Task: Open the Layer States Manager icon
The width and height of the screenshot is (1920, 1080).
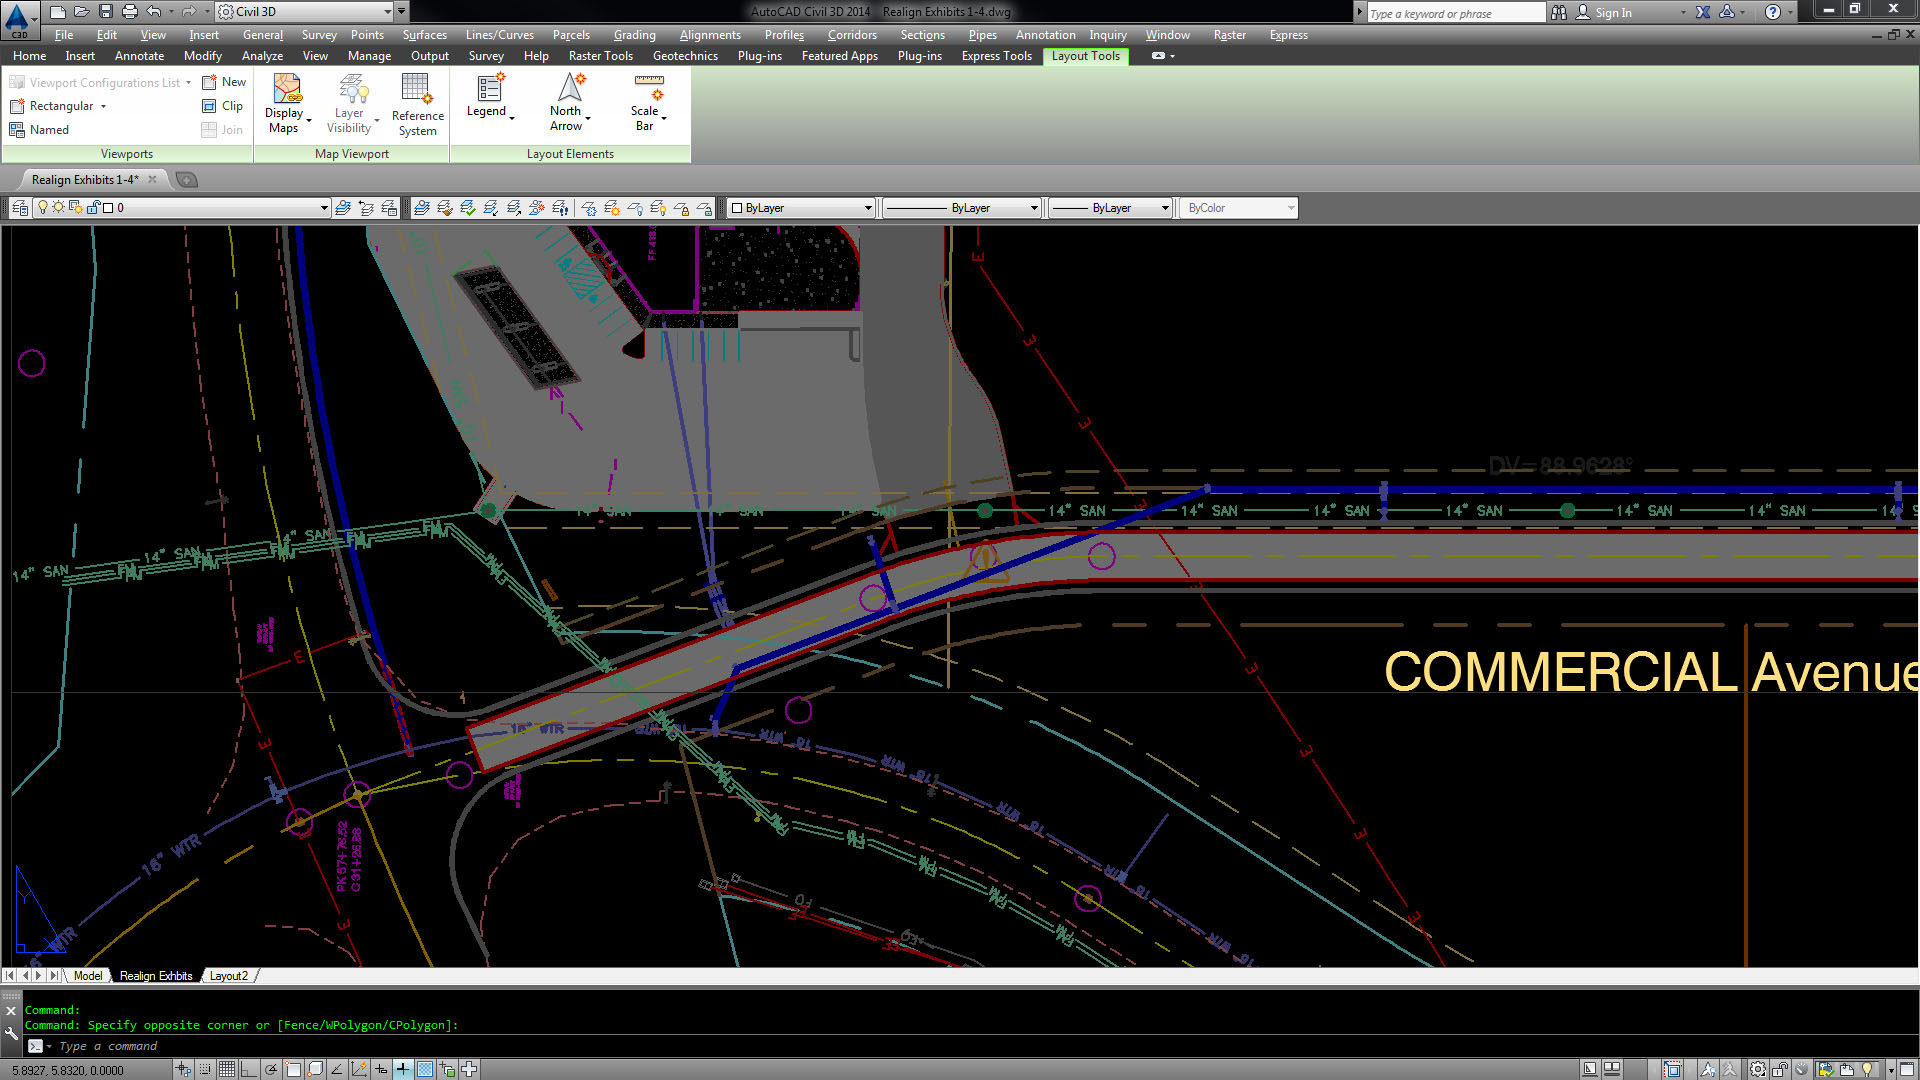Action: [x=389, y=207]
